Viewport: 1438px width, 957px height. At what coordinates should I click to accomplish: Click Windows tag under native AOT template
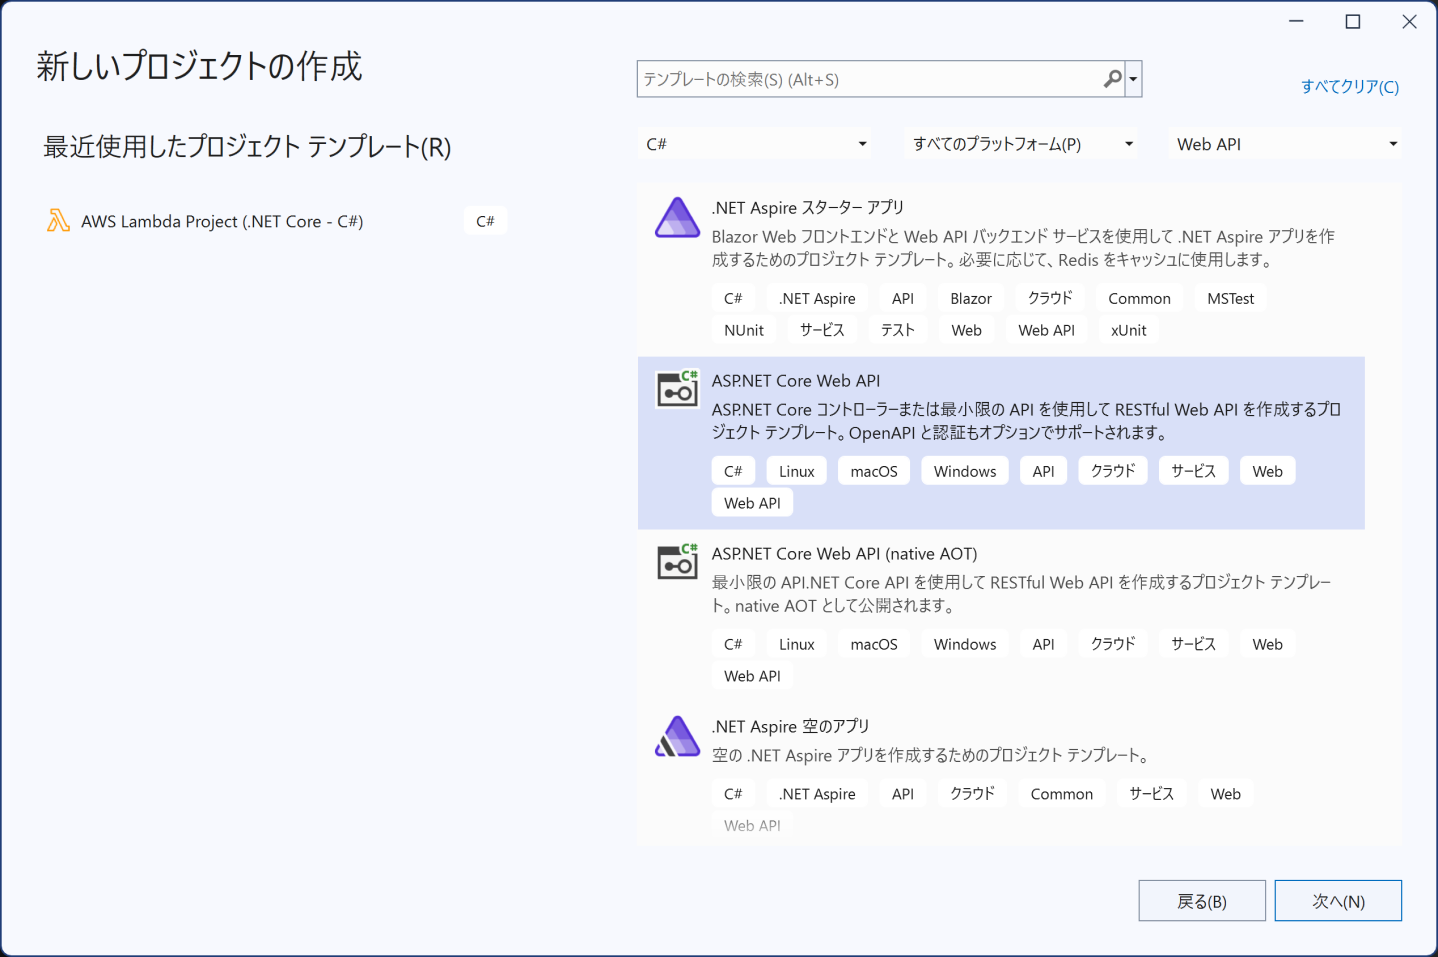tap(965, 644)
